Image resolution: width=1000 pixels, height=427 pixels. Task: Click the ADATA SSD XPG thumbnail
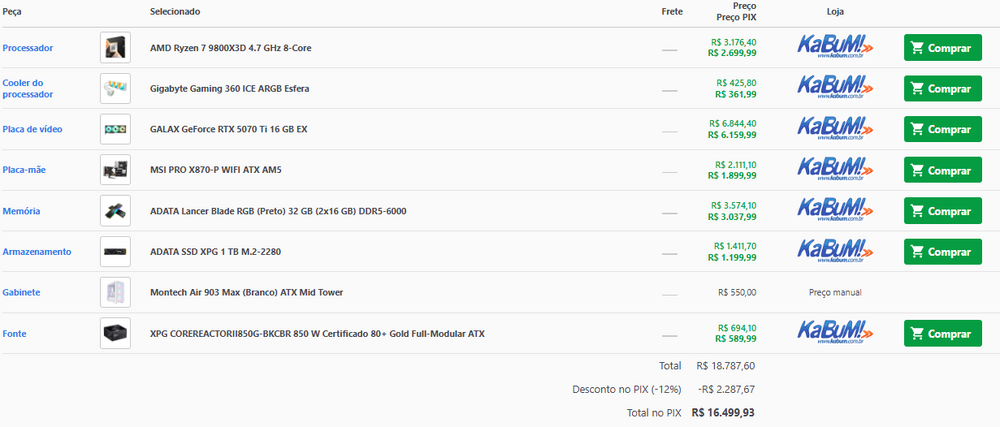tap(115, 251)
